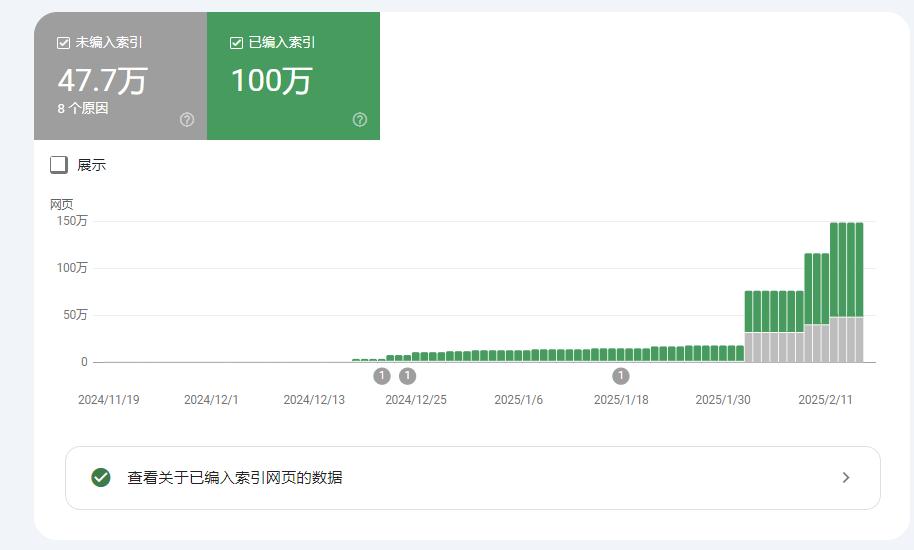This screenshot has width=914, height=550.
Task: Uncheck the 未编入索引 checkbox
Action: [64, 42]
